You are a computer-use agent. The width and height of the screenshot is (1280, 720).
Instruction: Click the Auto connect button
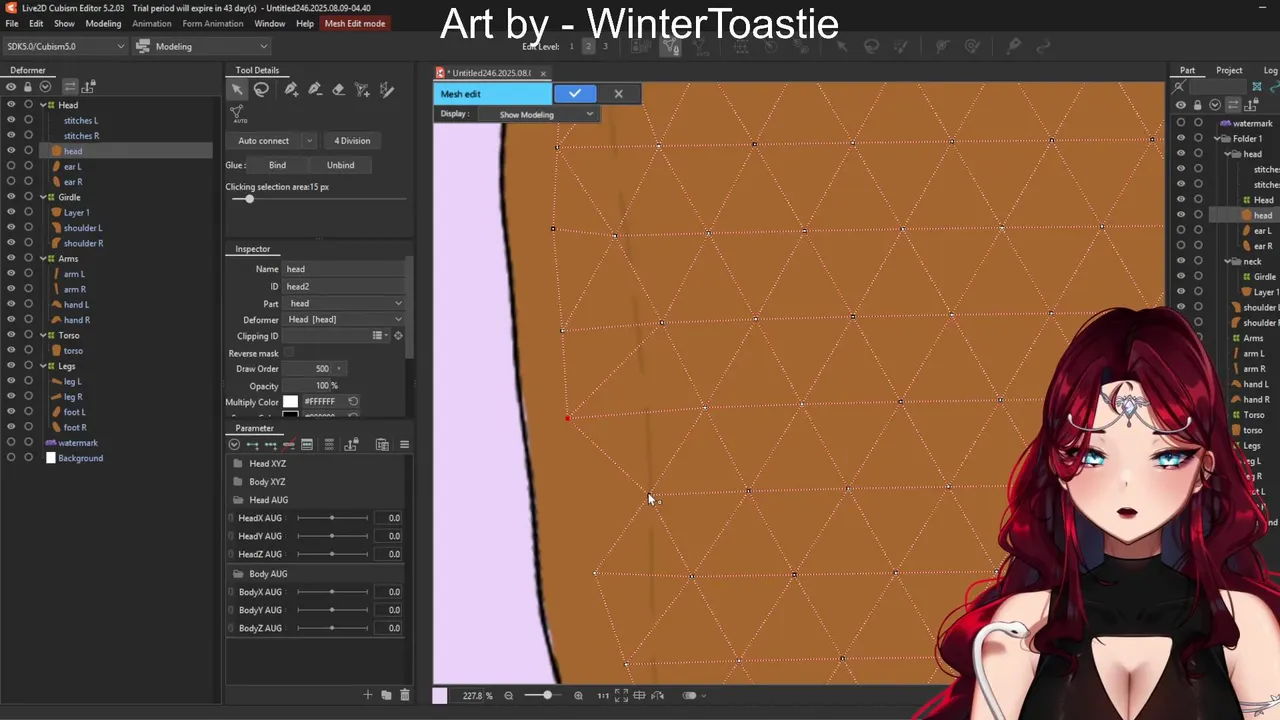(x=263, y=141)
